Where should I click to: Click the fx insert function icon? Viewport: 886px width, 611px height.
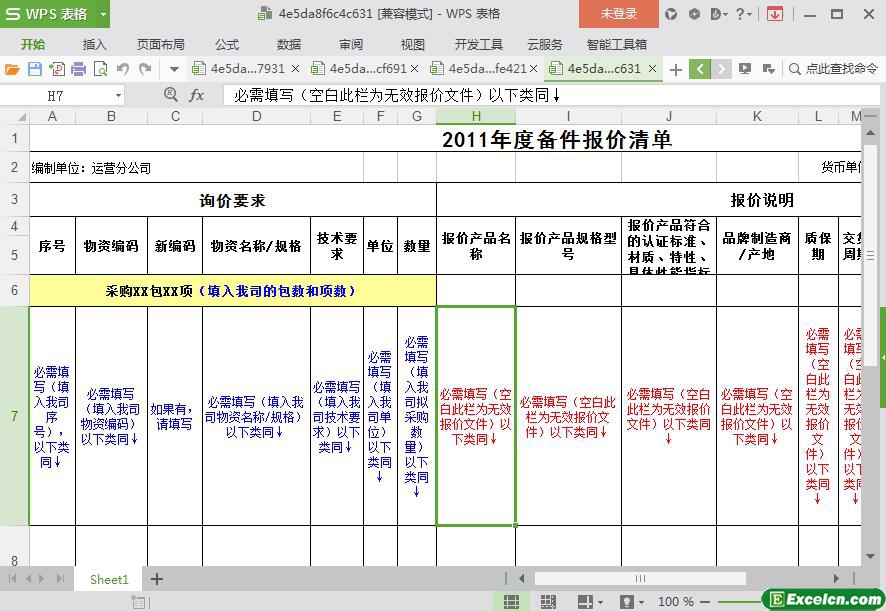[197, 95]
